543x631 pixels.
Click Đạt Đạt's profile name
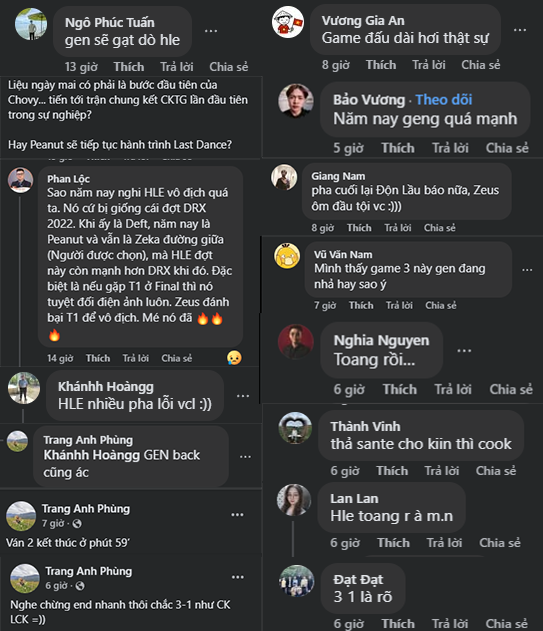(x=358, y=579)
